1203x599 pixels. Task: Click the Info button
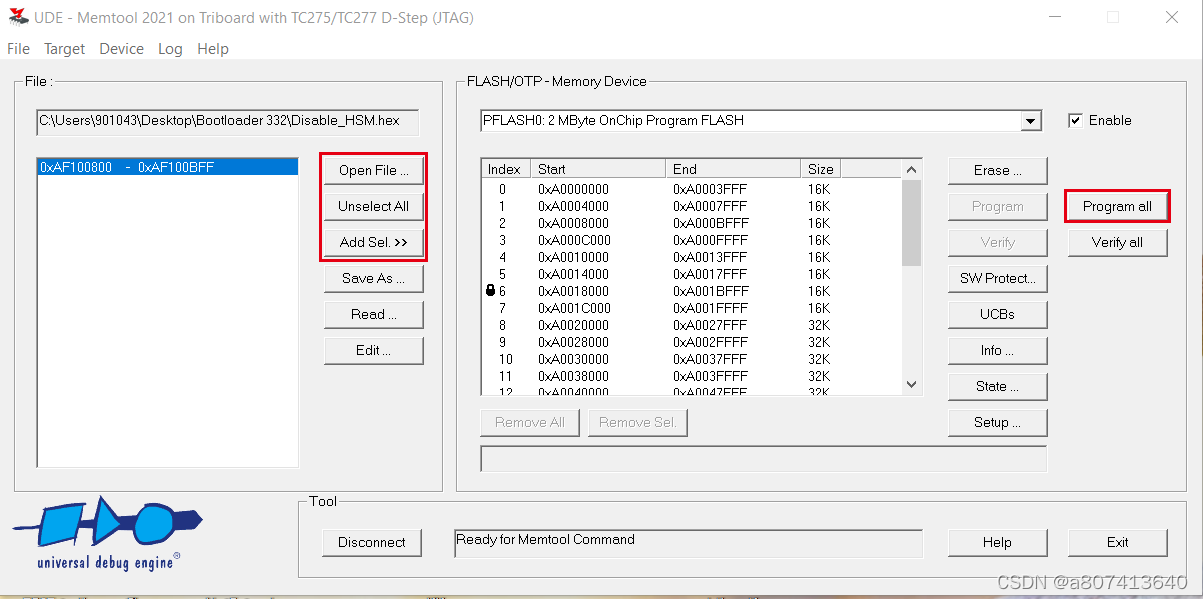click(998, 351)
